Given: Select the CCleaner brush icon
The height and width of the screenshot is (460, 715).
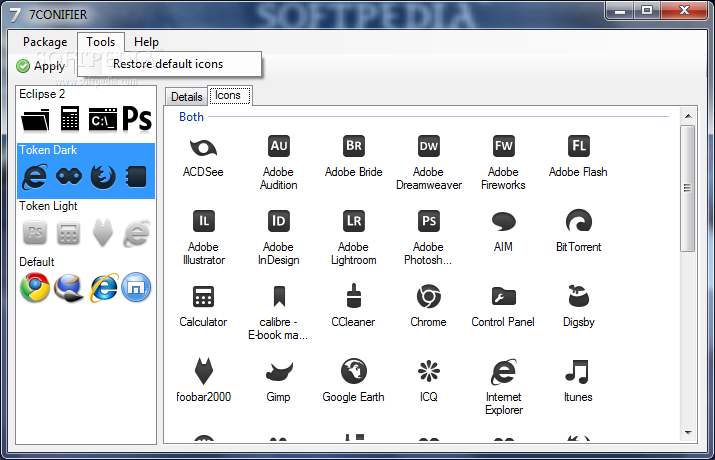Looking at the screenshot, I should (354, 296).
